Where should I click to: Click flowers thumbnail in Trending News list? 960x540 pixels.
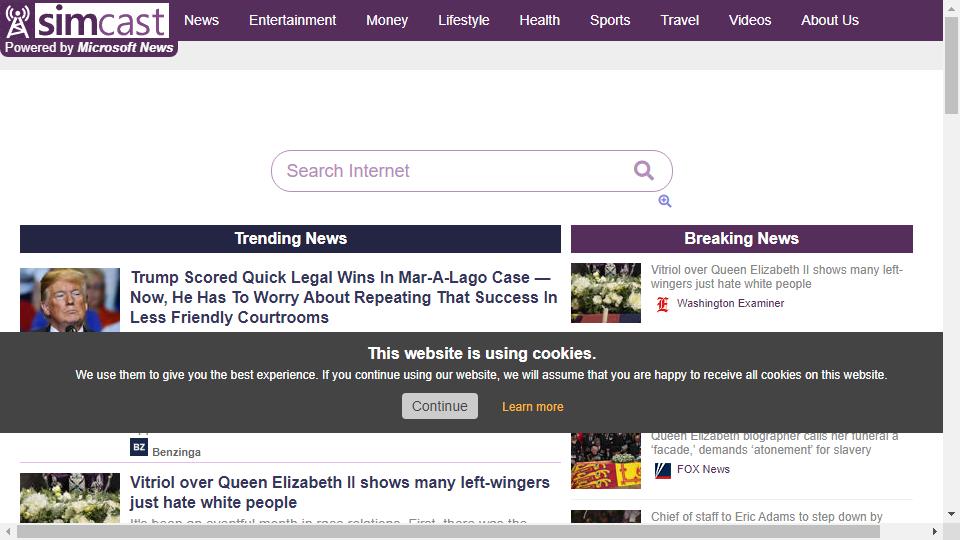coord(70,498)
